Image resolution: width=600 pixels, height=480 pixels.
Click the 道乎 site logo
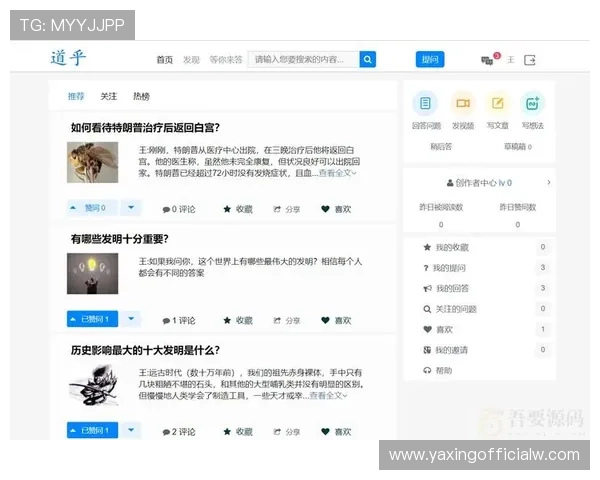click(x=68, y=58)
